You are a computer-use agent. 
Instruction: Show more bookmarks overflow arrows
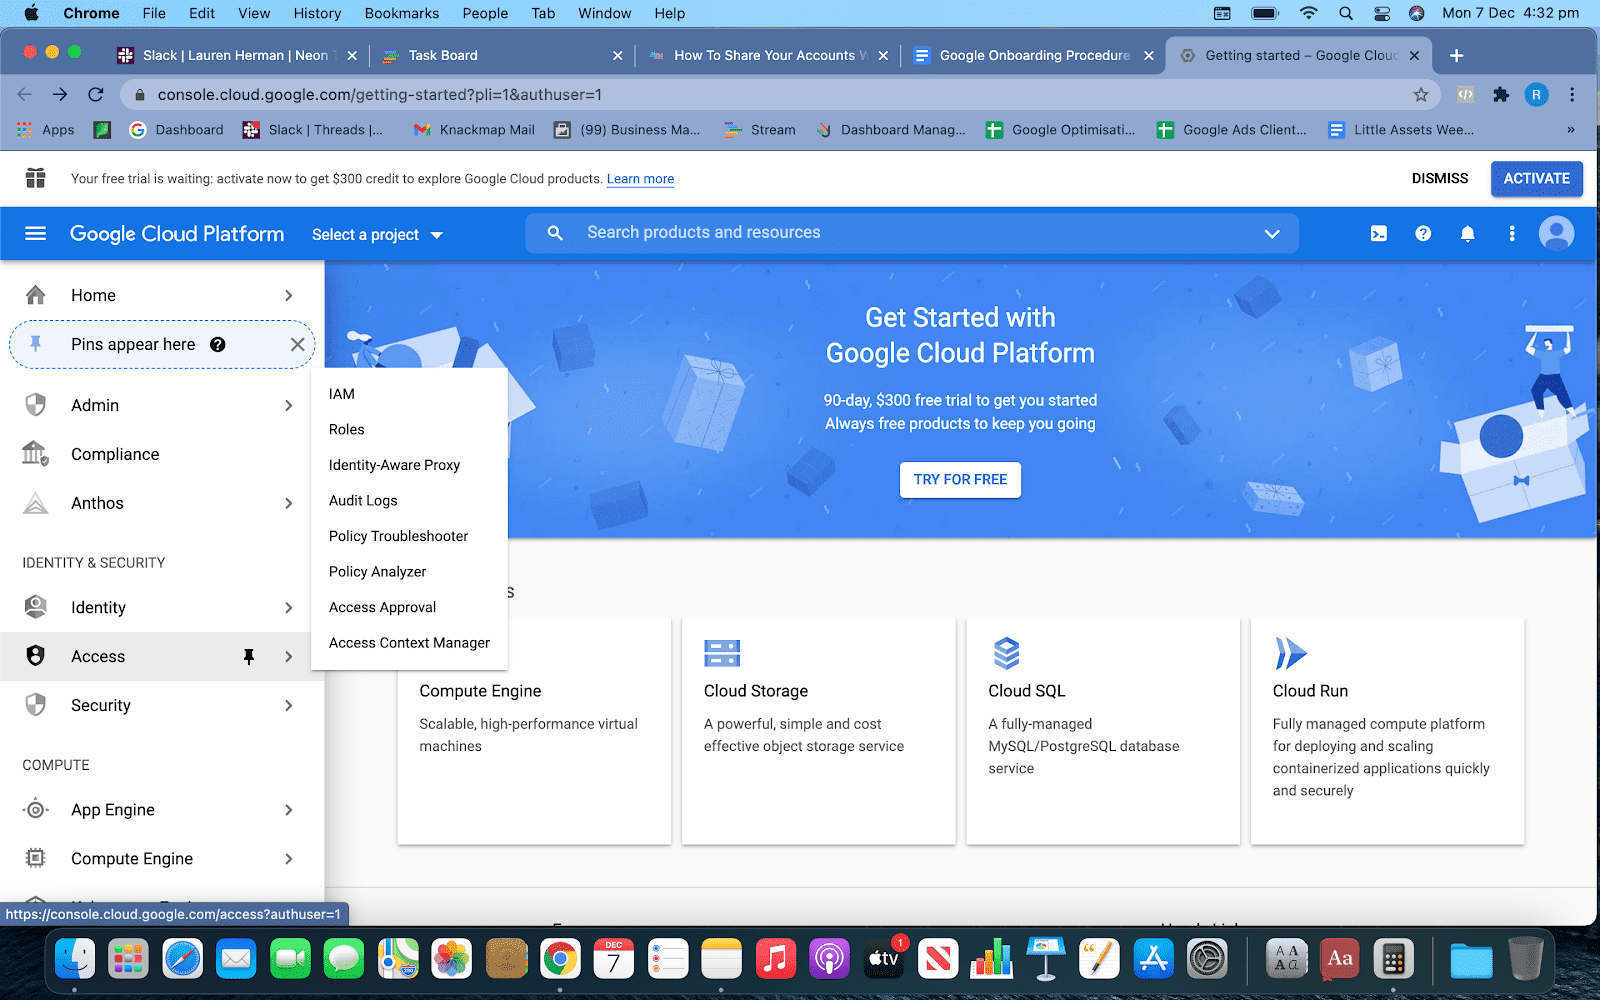1570,130
